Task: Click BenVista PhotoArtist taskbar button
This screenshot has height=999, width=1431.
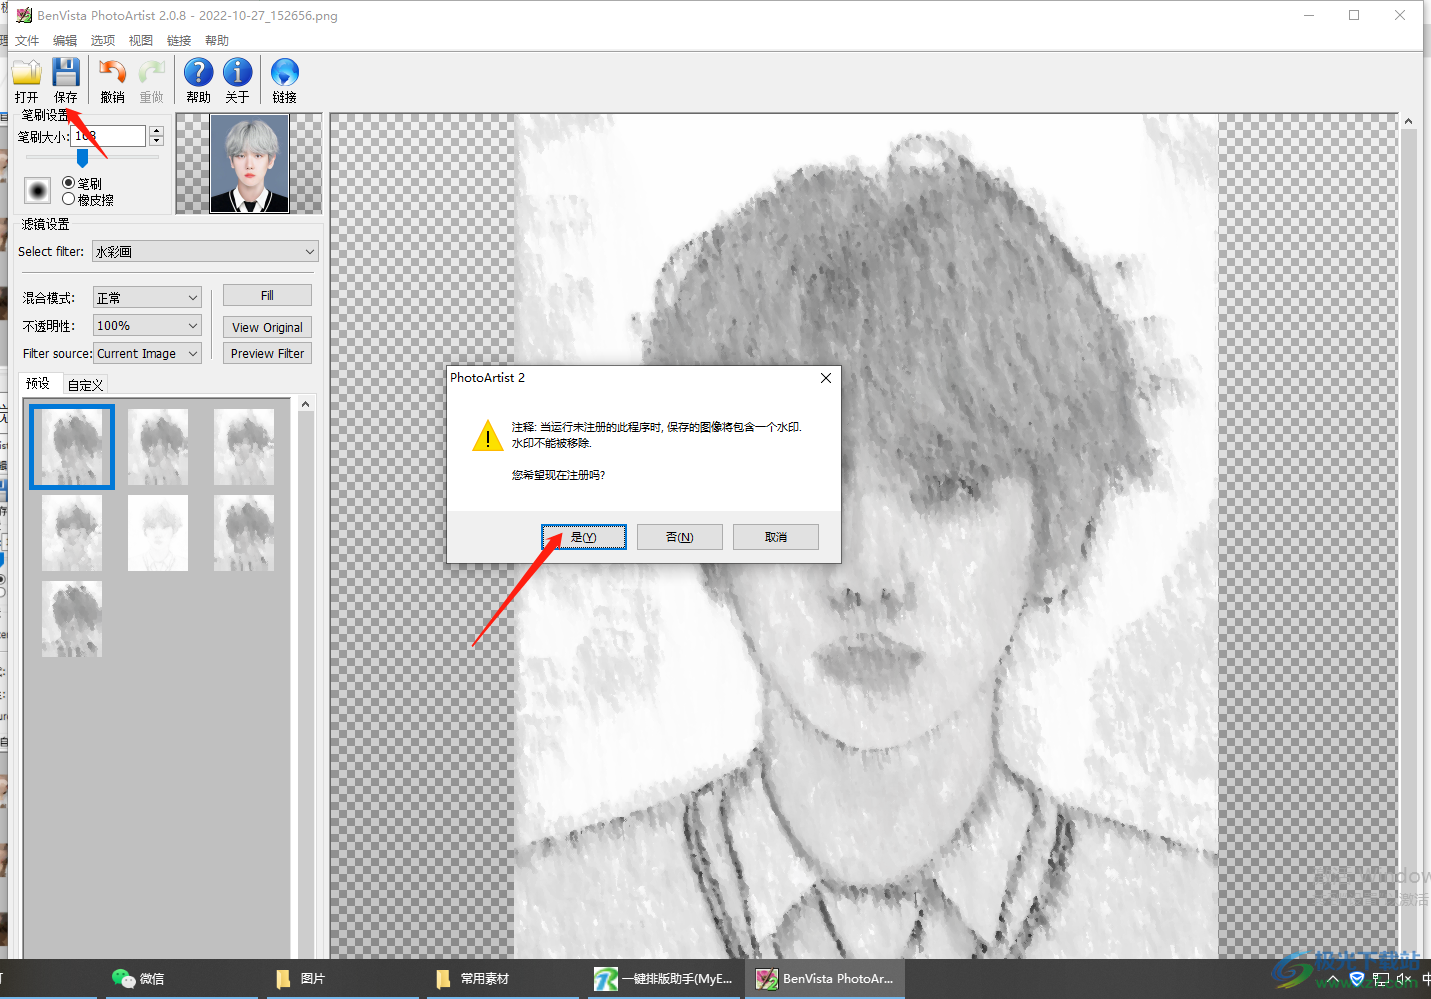Action: [x=826, y=978]
